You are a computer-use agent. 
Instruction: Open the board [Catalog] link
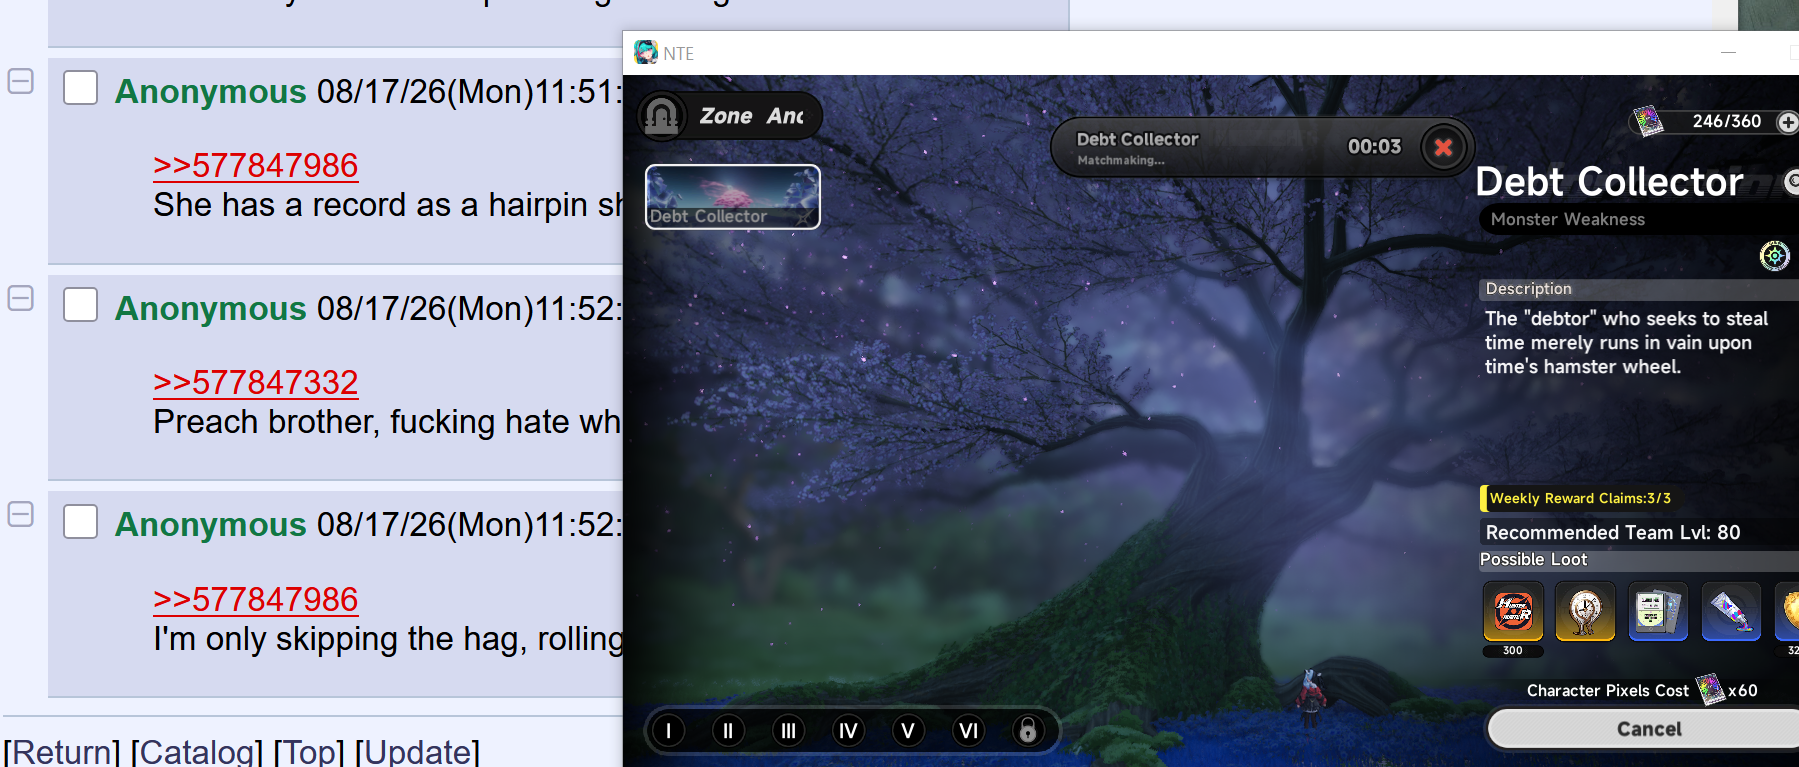[x=197, y=752]
